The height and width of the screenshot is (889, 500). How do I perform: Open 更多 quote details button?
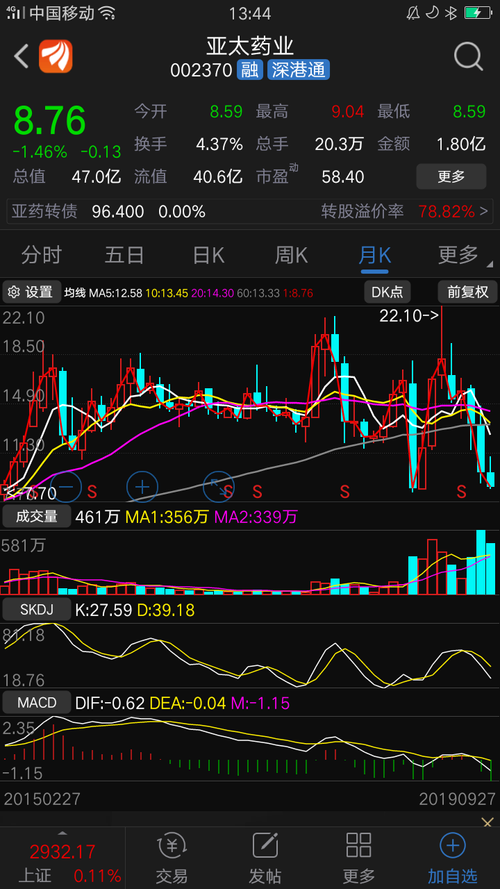point(451,176)
